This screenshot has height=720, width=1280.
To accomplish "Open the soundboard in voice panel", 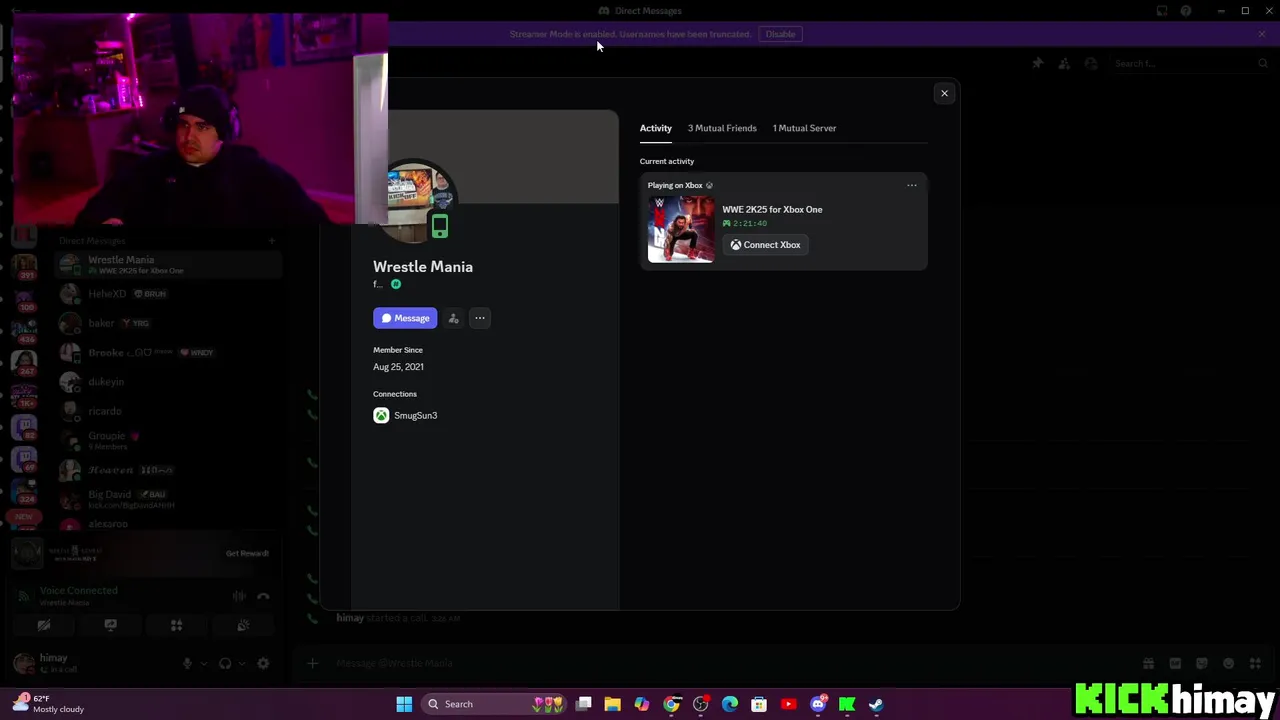I will [243, 626].
